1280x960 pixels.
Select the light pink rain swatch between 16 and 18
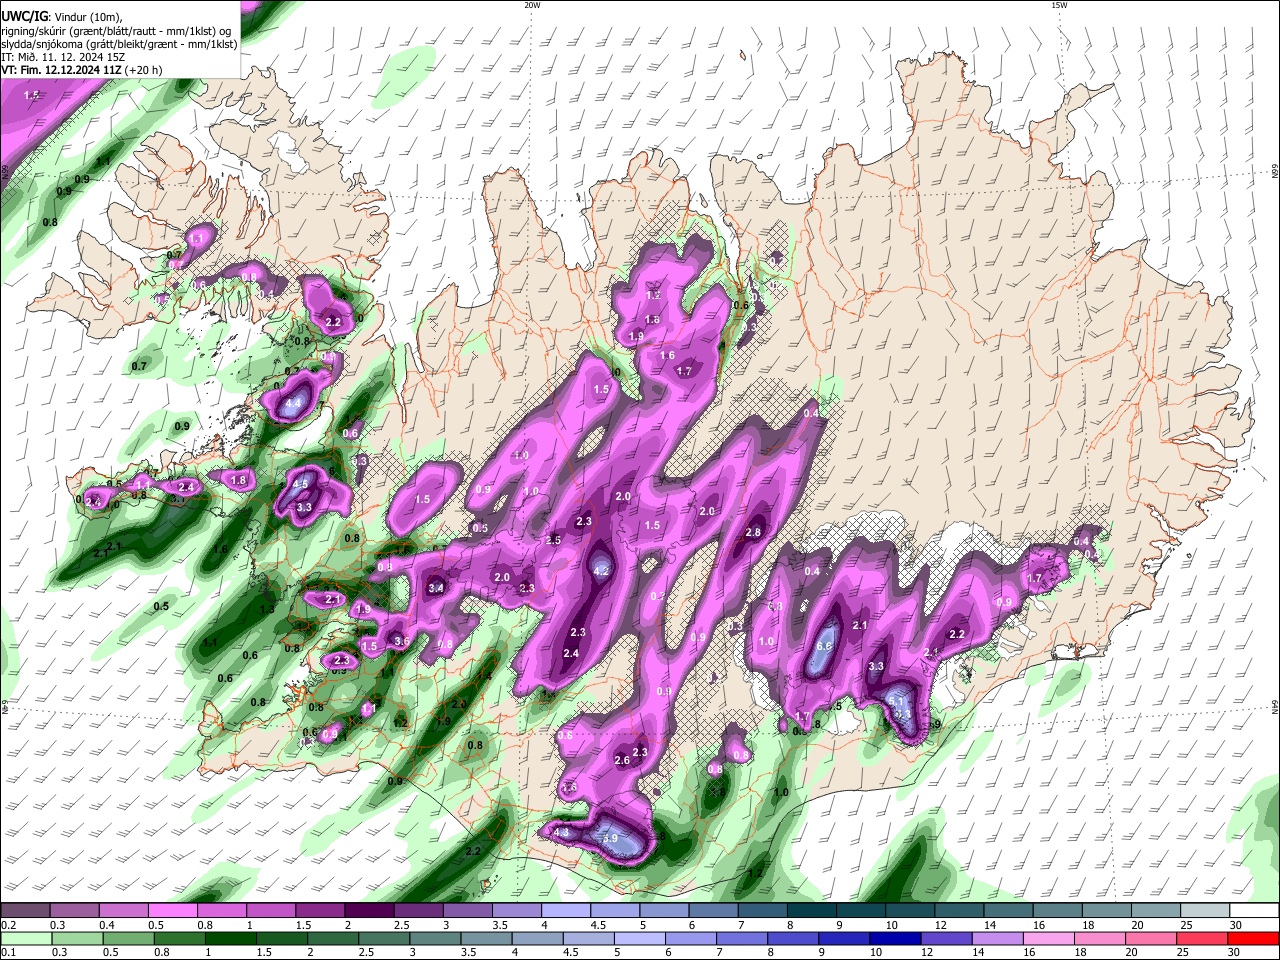pos(1049,938)
